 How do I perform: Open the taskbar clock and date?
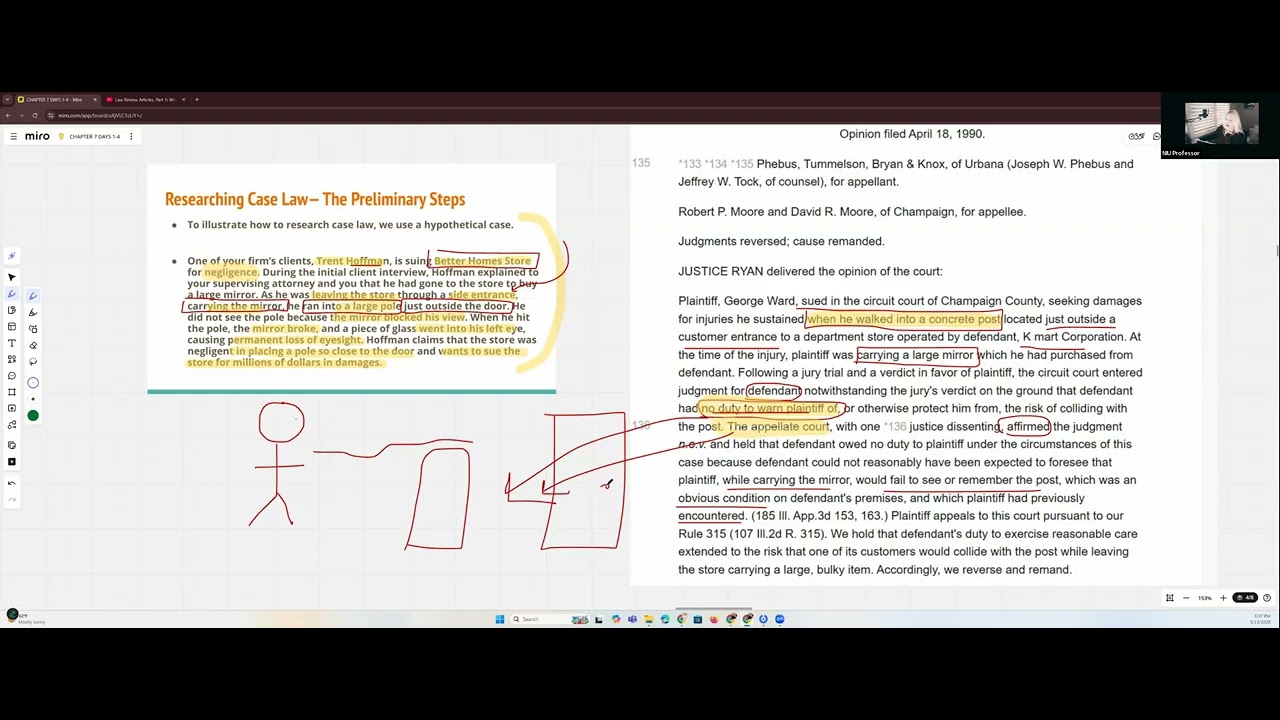tap(1259, 619)
